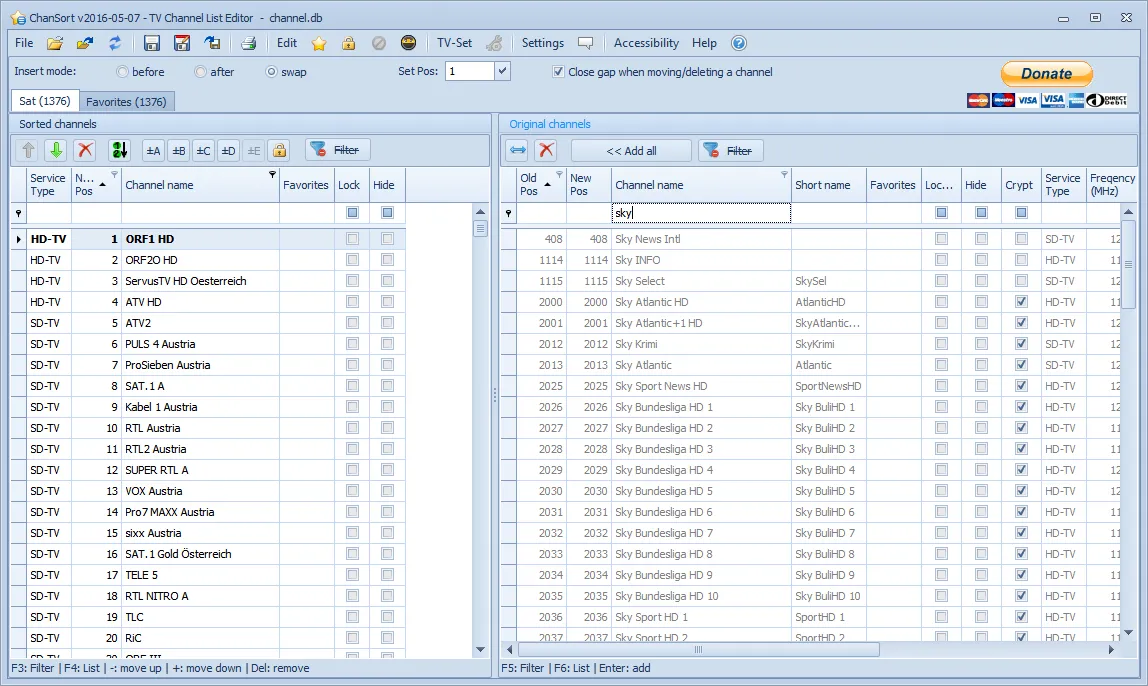The height and width of the screenshot is (686, 1148).
Task: Click the sorted list scroll down arrow
Action: (x=480, y=649)
